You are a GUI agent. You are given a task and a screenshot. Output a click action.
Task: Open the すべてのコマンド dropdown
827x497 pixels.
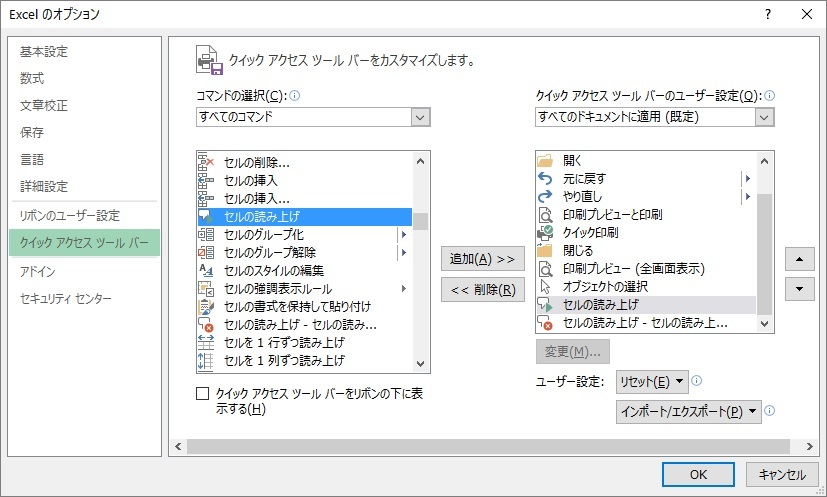point(420,117)
